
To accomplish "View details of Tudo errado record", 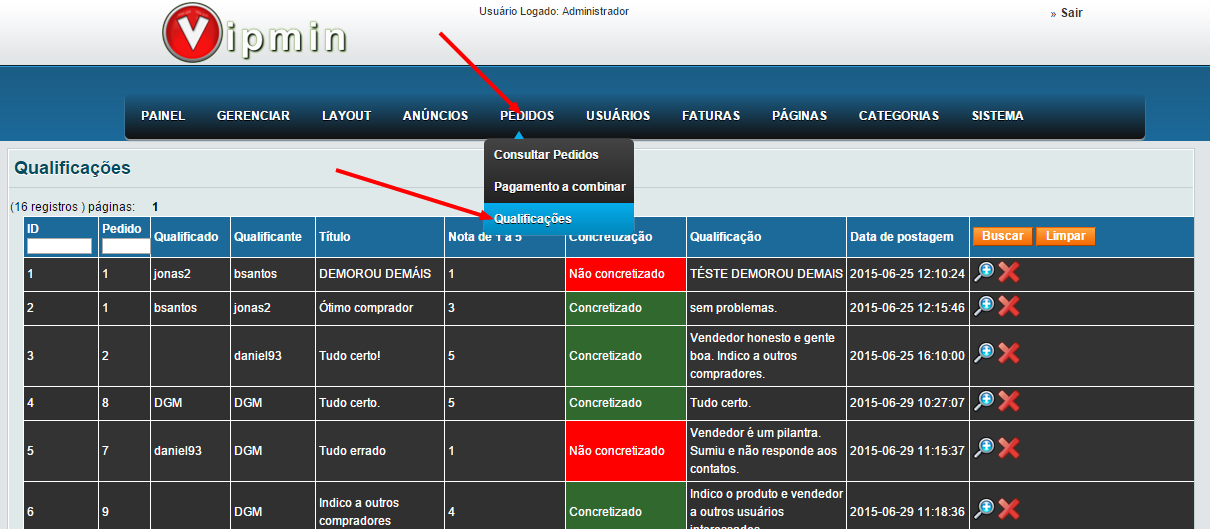I will [984, 449].
